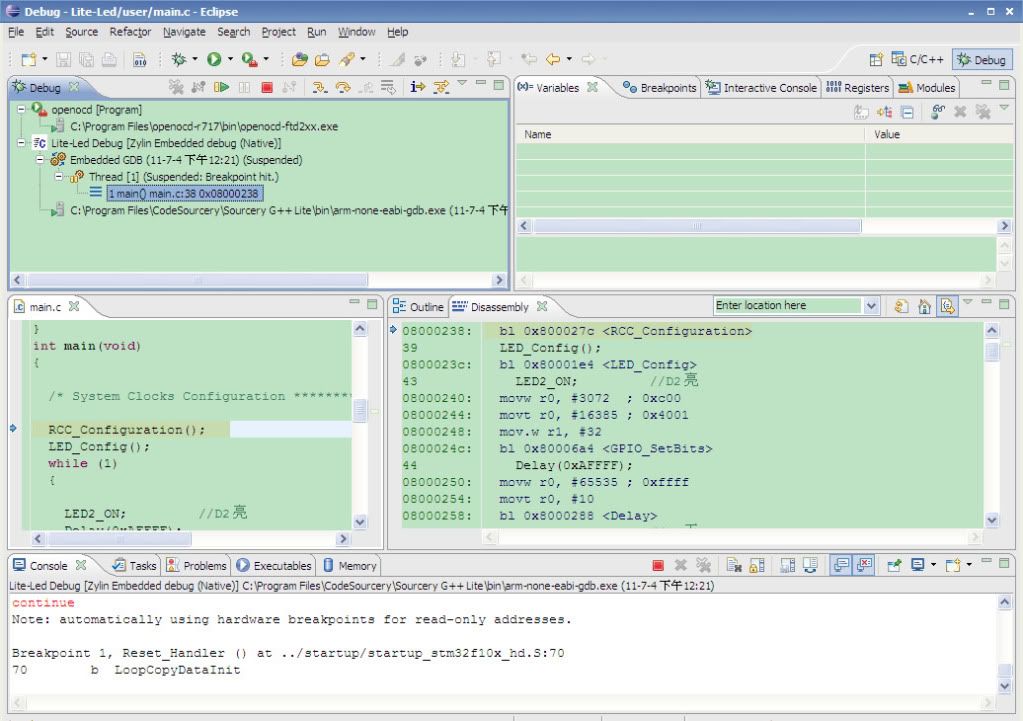Click the Terminate icon in Console toolbar

pos(658,566)
